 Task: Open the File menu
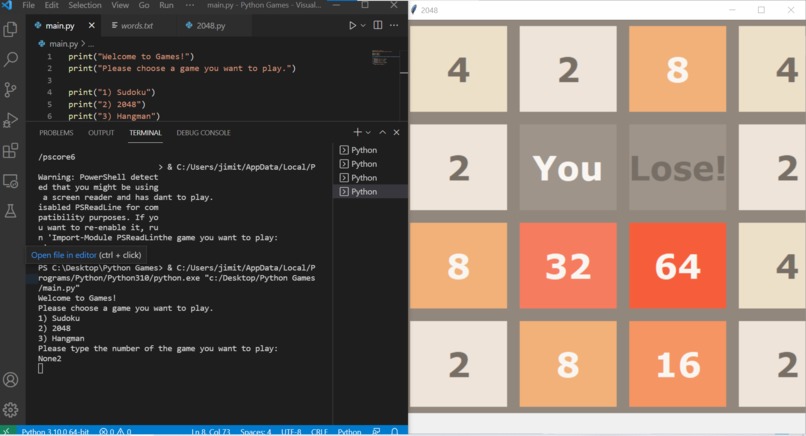click(x=29, y=5)
